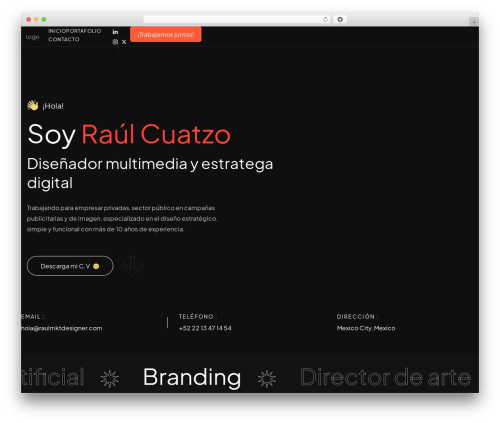Viewport: 500px width, 423px height.
Task: Click the starburst icon right of Branding
Action: tap(267, 378)
